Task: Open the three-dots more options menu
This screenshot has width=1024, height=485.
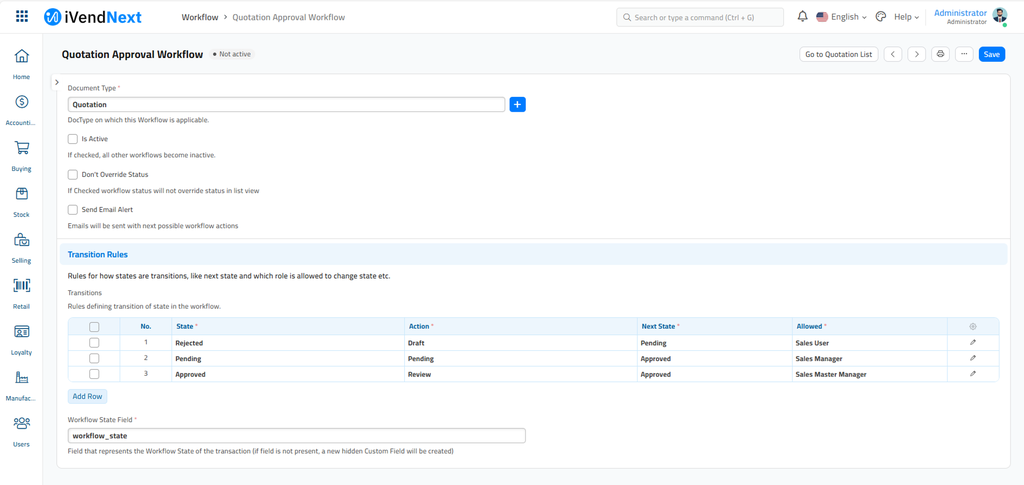Action: coord(964,54)
